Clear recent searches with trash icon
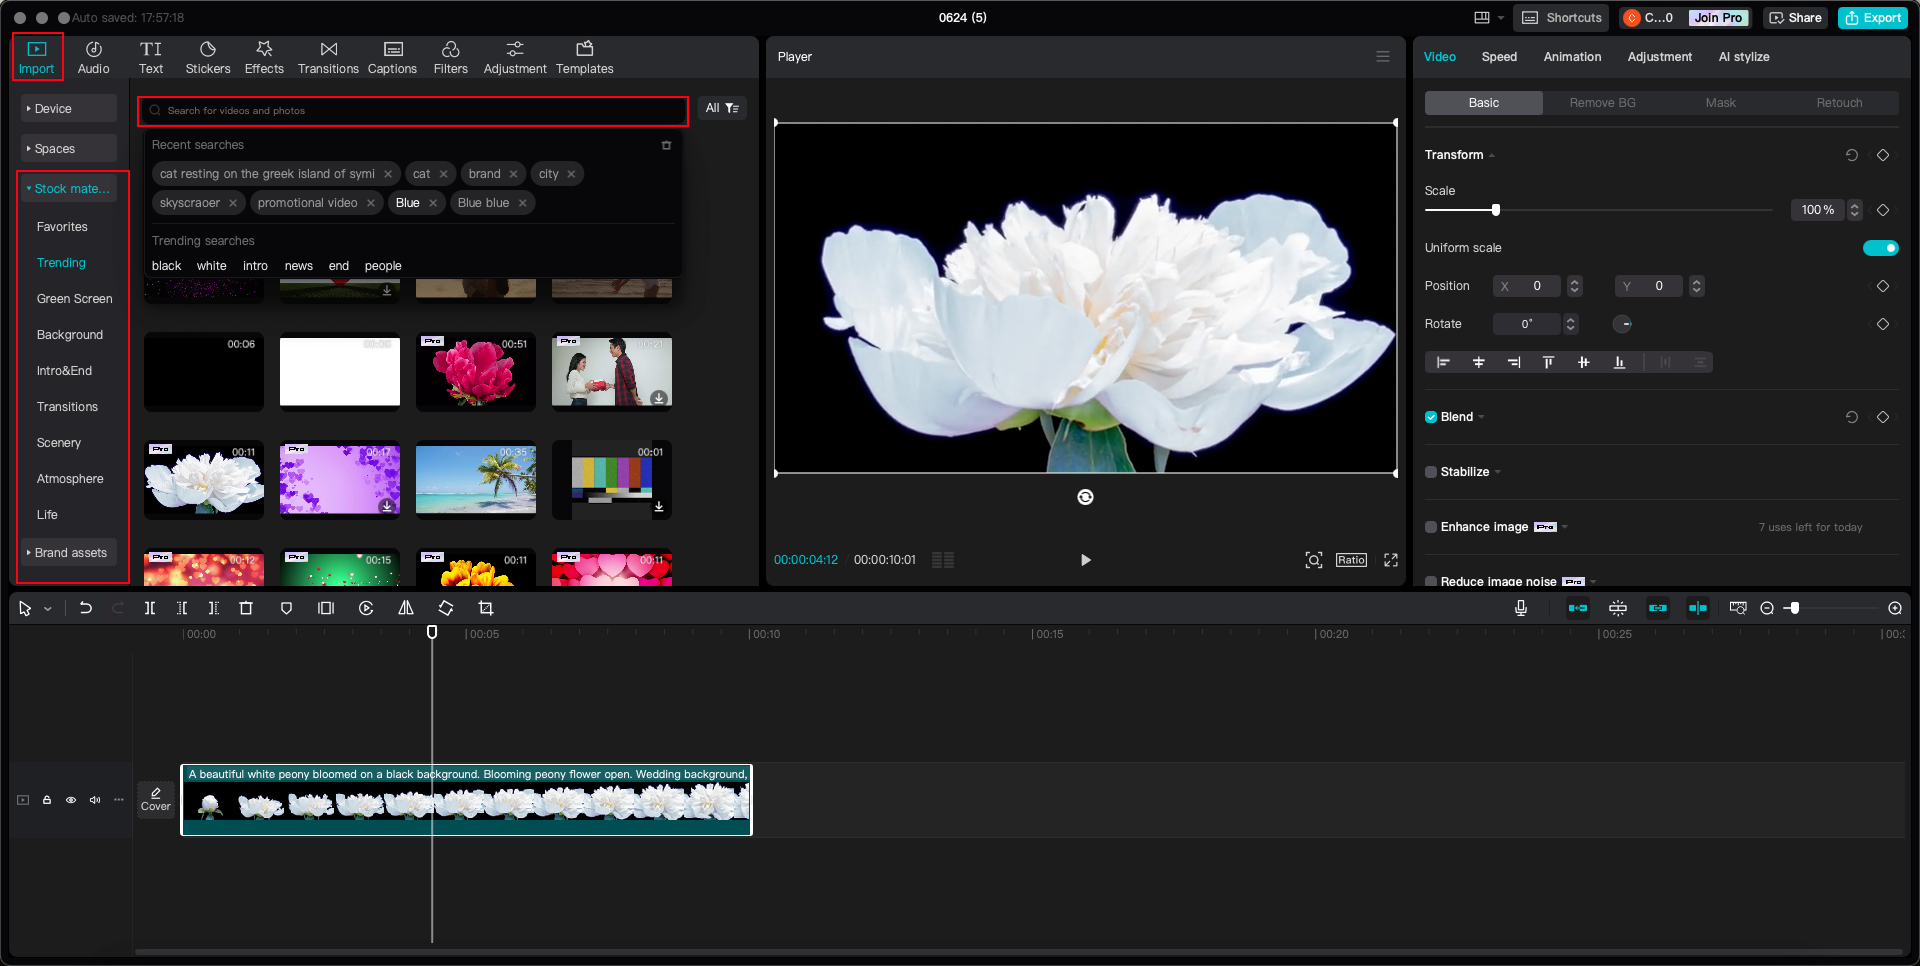The width and height of the screenshot is (1920, 966). pos(666,145)
